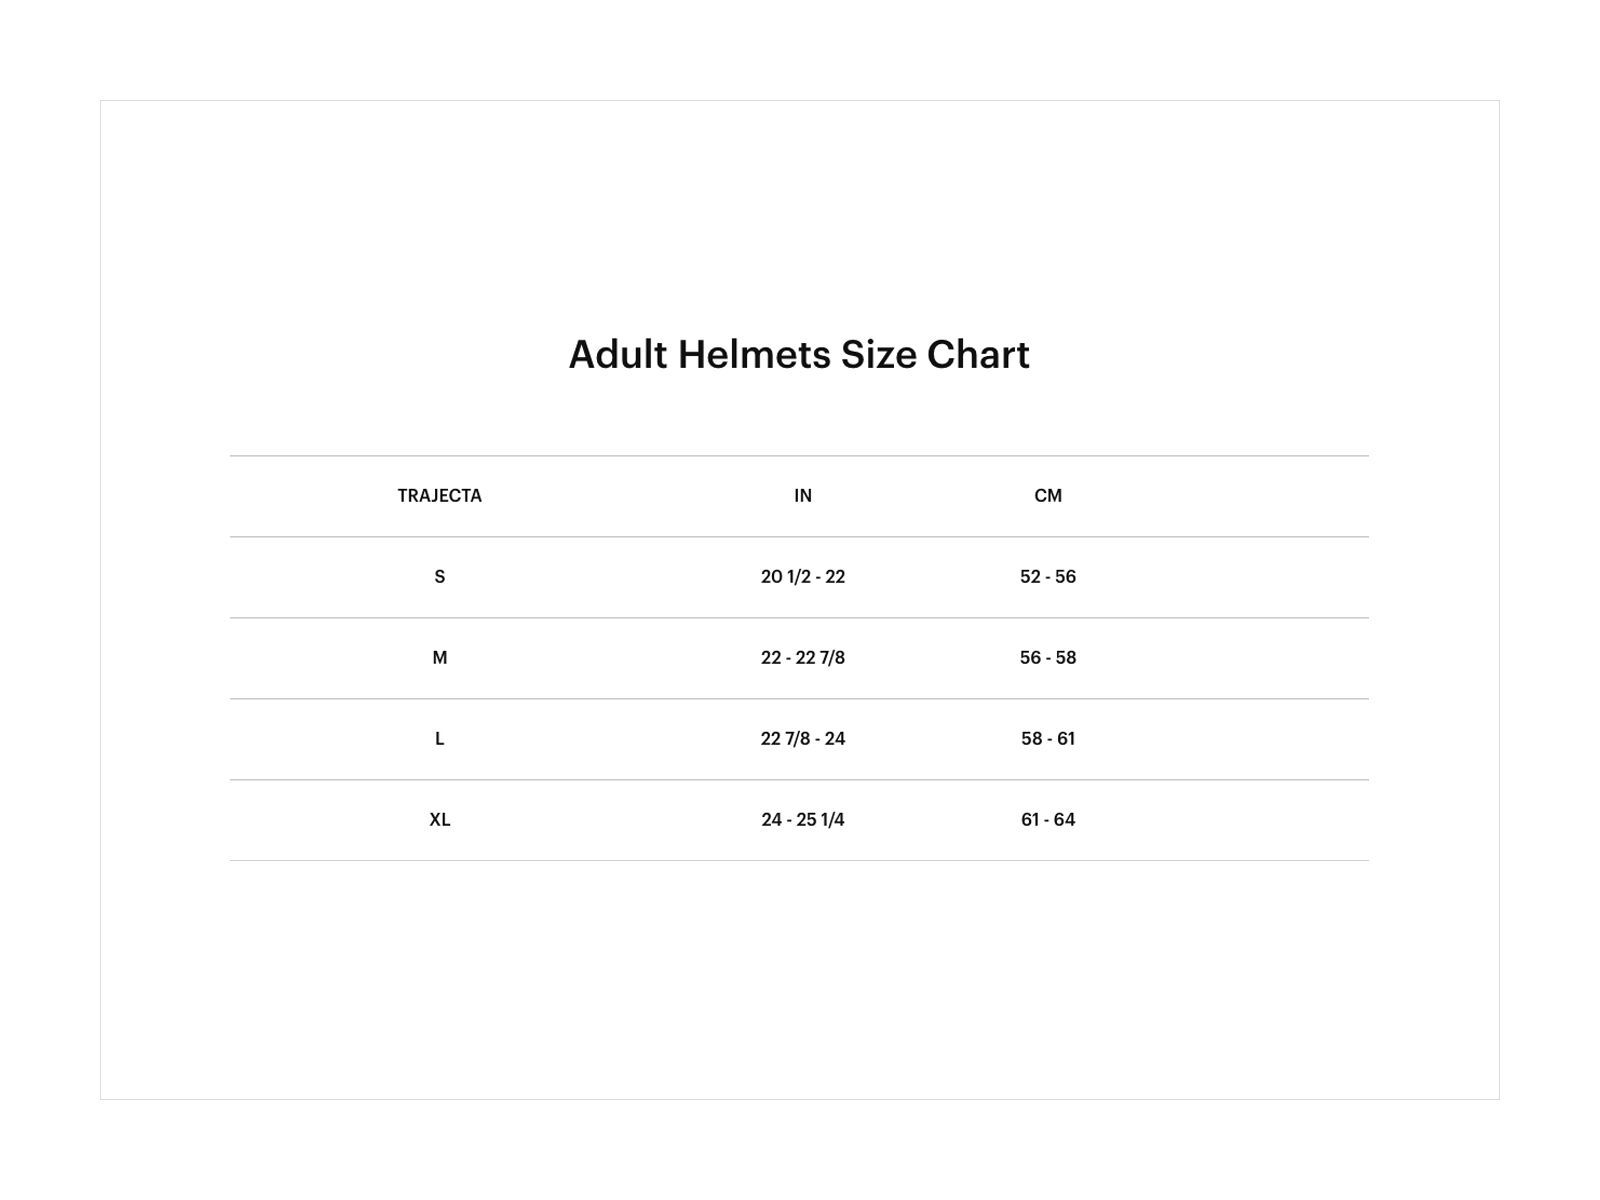Select the L size row label
1600x1200 pixels.
click(439, 739)
